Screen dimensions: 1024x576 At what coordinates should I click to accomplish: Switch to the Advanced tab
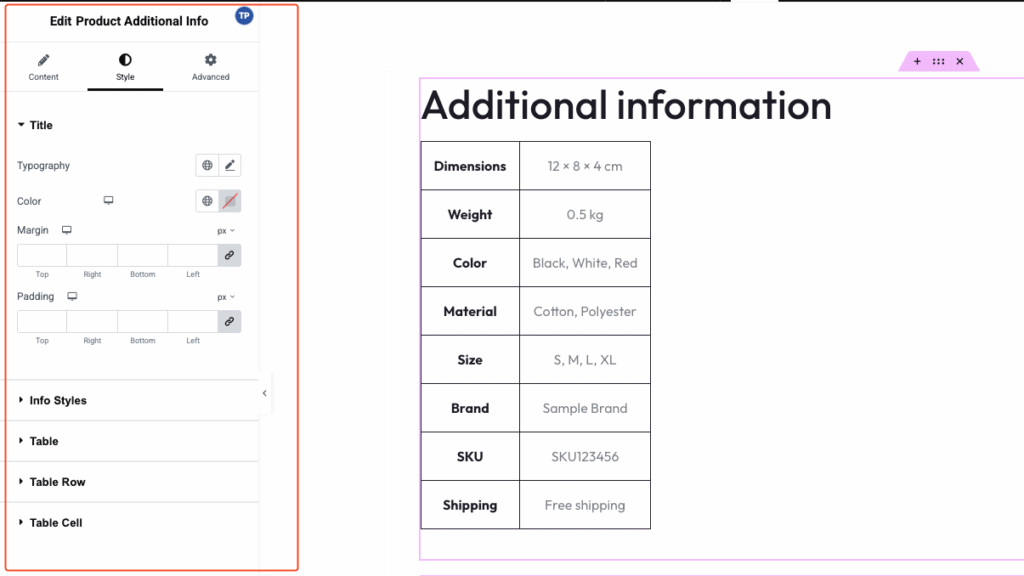coord(210,67)
